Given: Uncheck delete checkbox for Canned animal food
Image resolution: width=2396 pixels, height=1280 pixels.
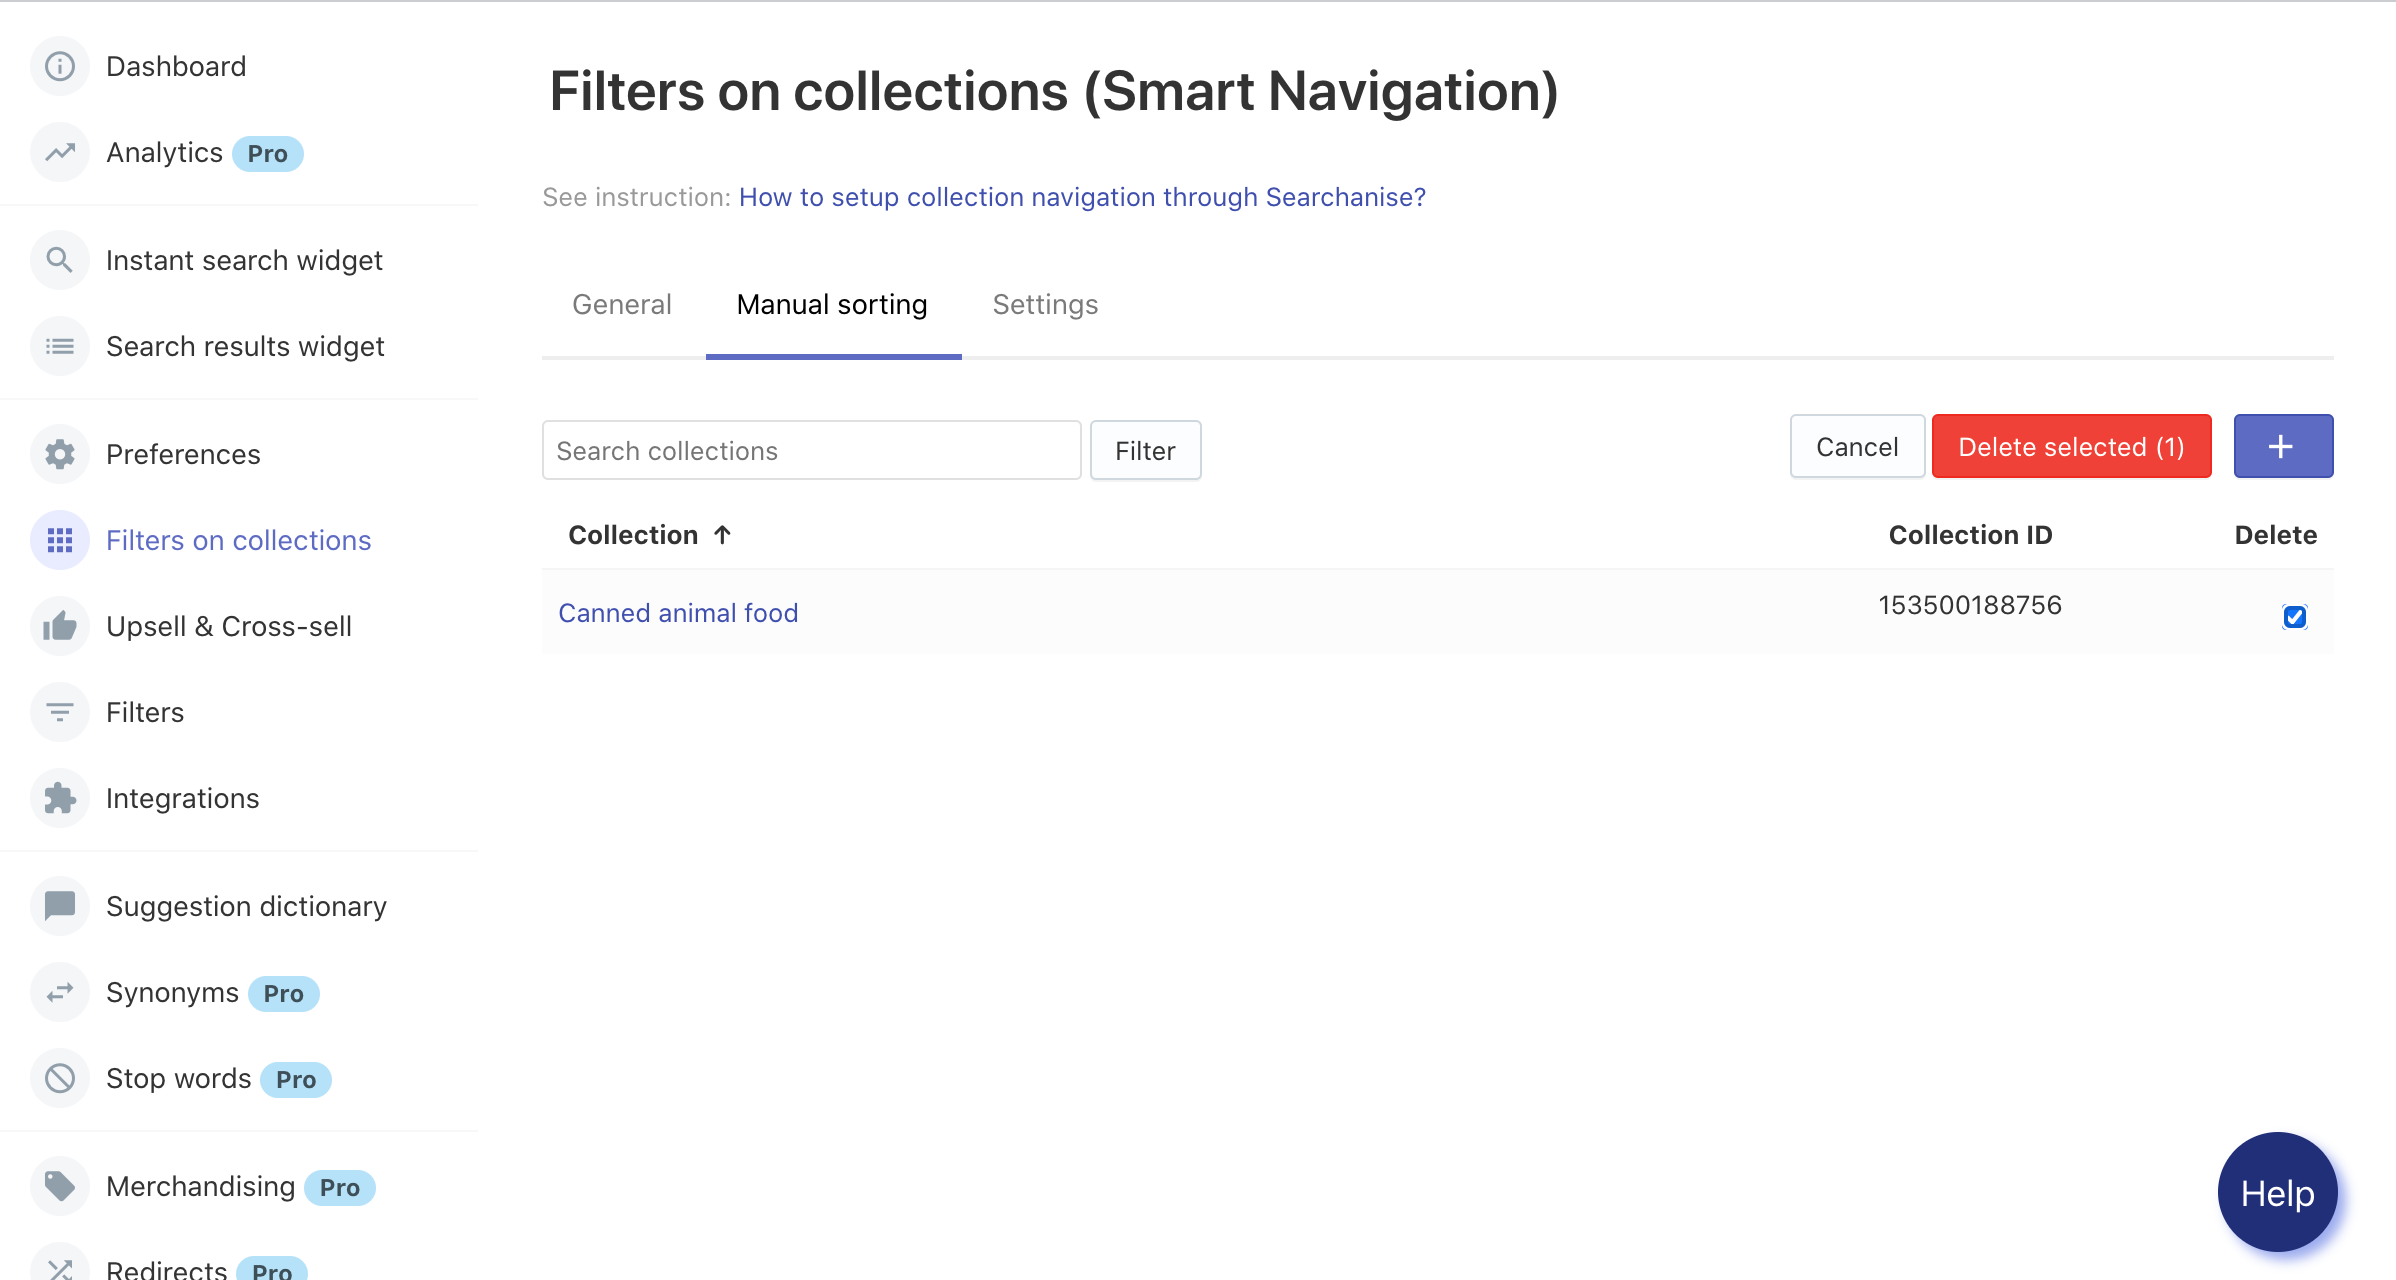Looking at the screenshot, I should pyautogui.click(x=2294, y=616).
